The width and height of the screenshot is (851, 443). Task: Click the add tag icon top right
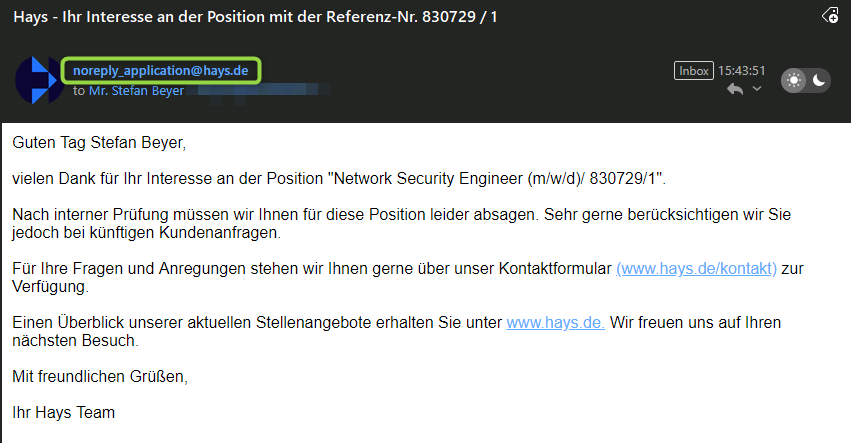830,15
